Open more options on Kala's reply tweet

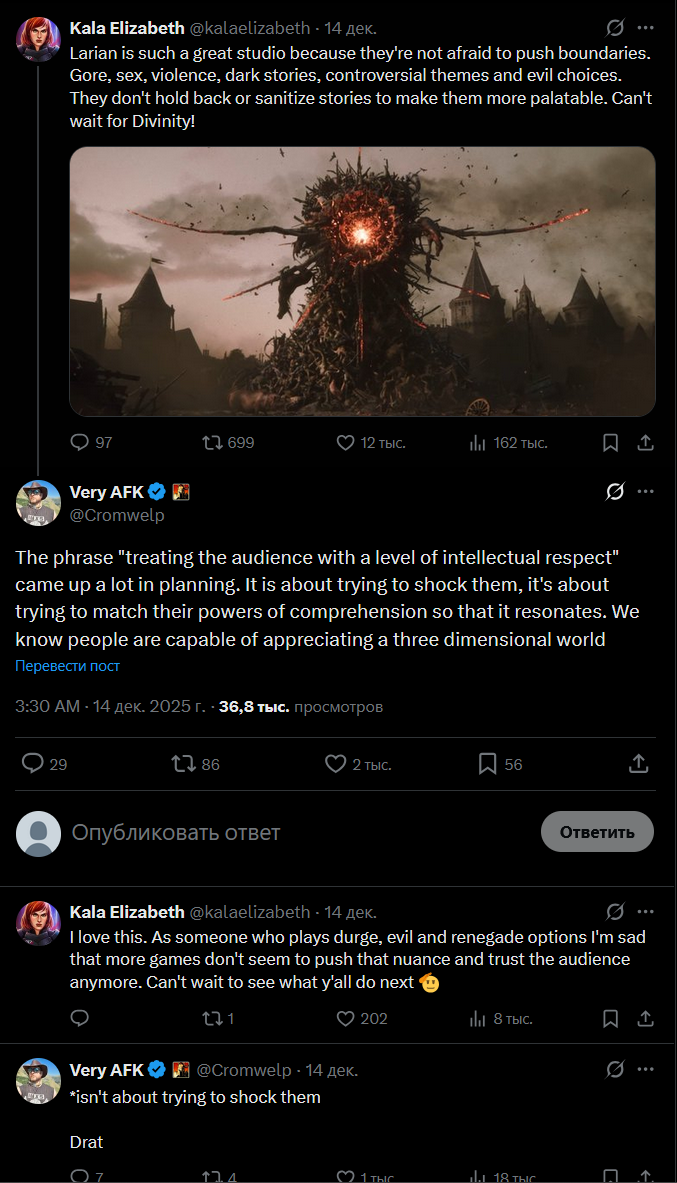pos(646,912)
